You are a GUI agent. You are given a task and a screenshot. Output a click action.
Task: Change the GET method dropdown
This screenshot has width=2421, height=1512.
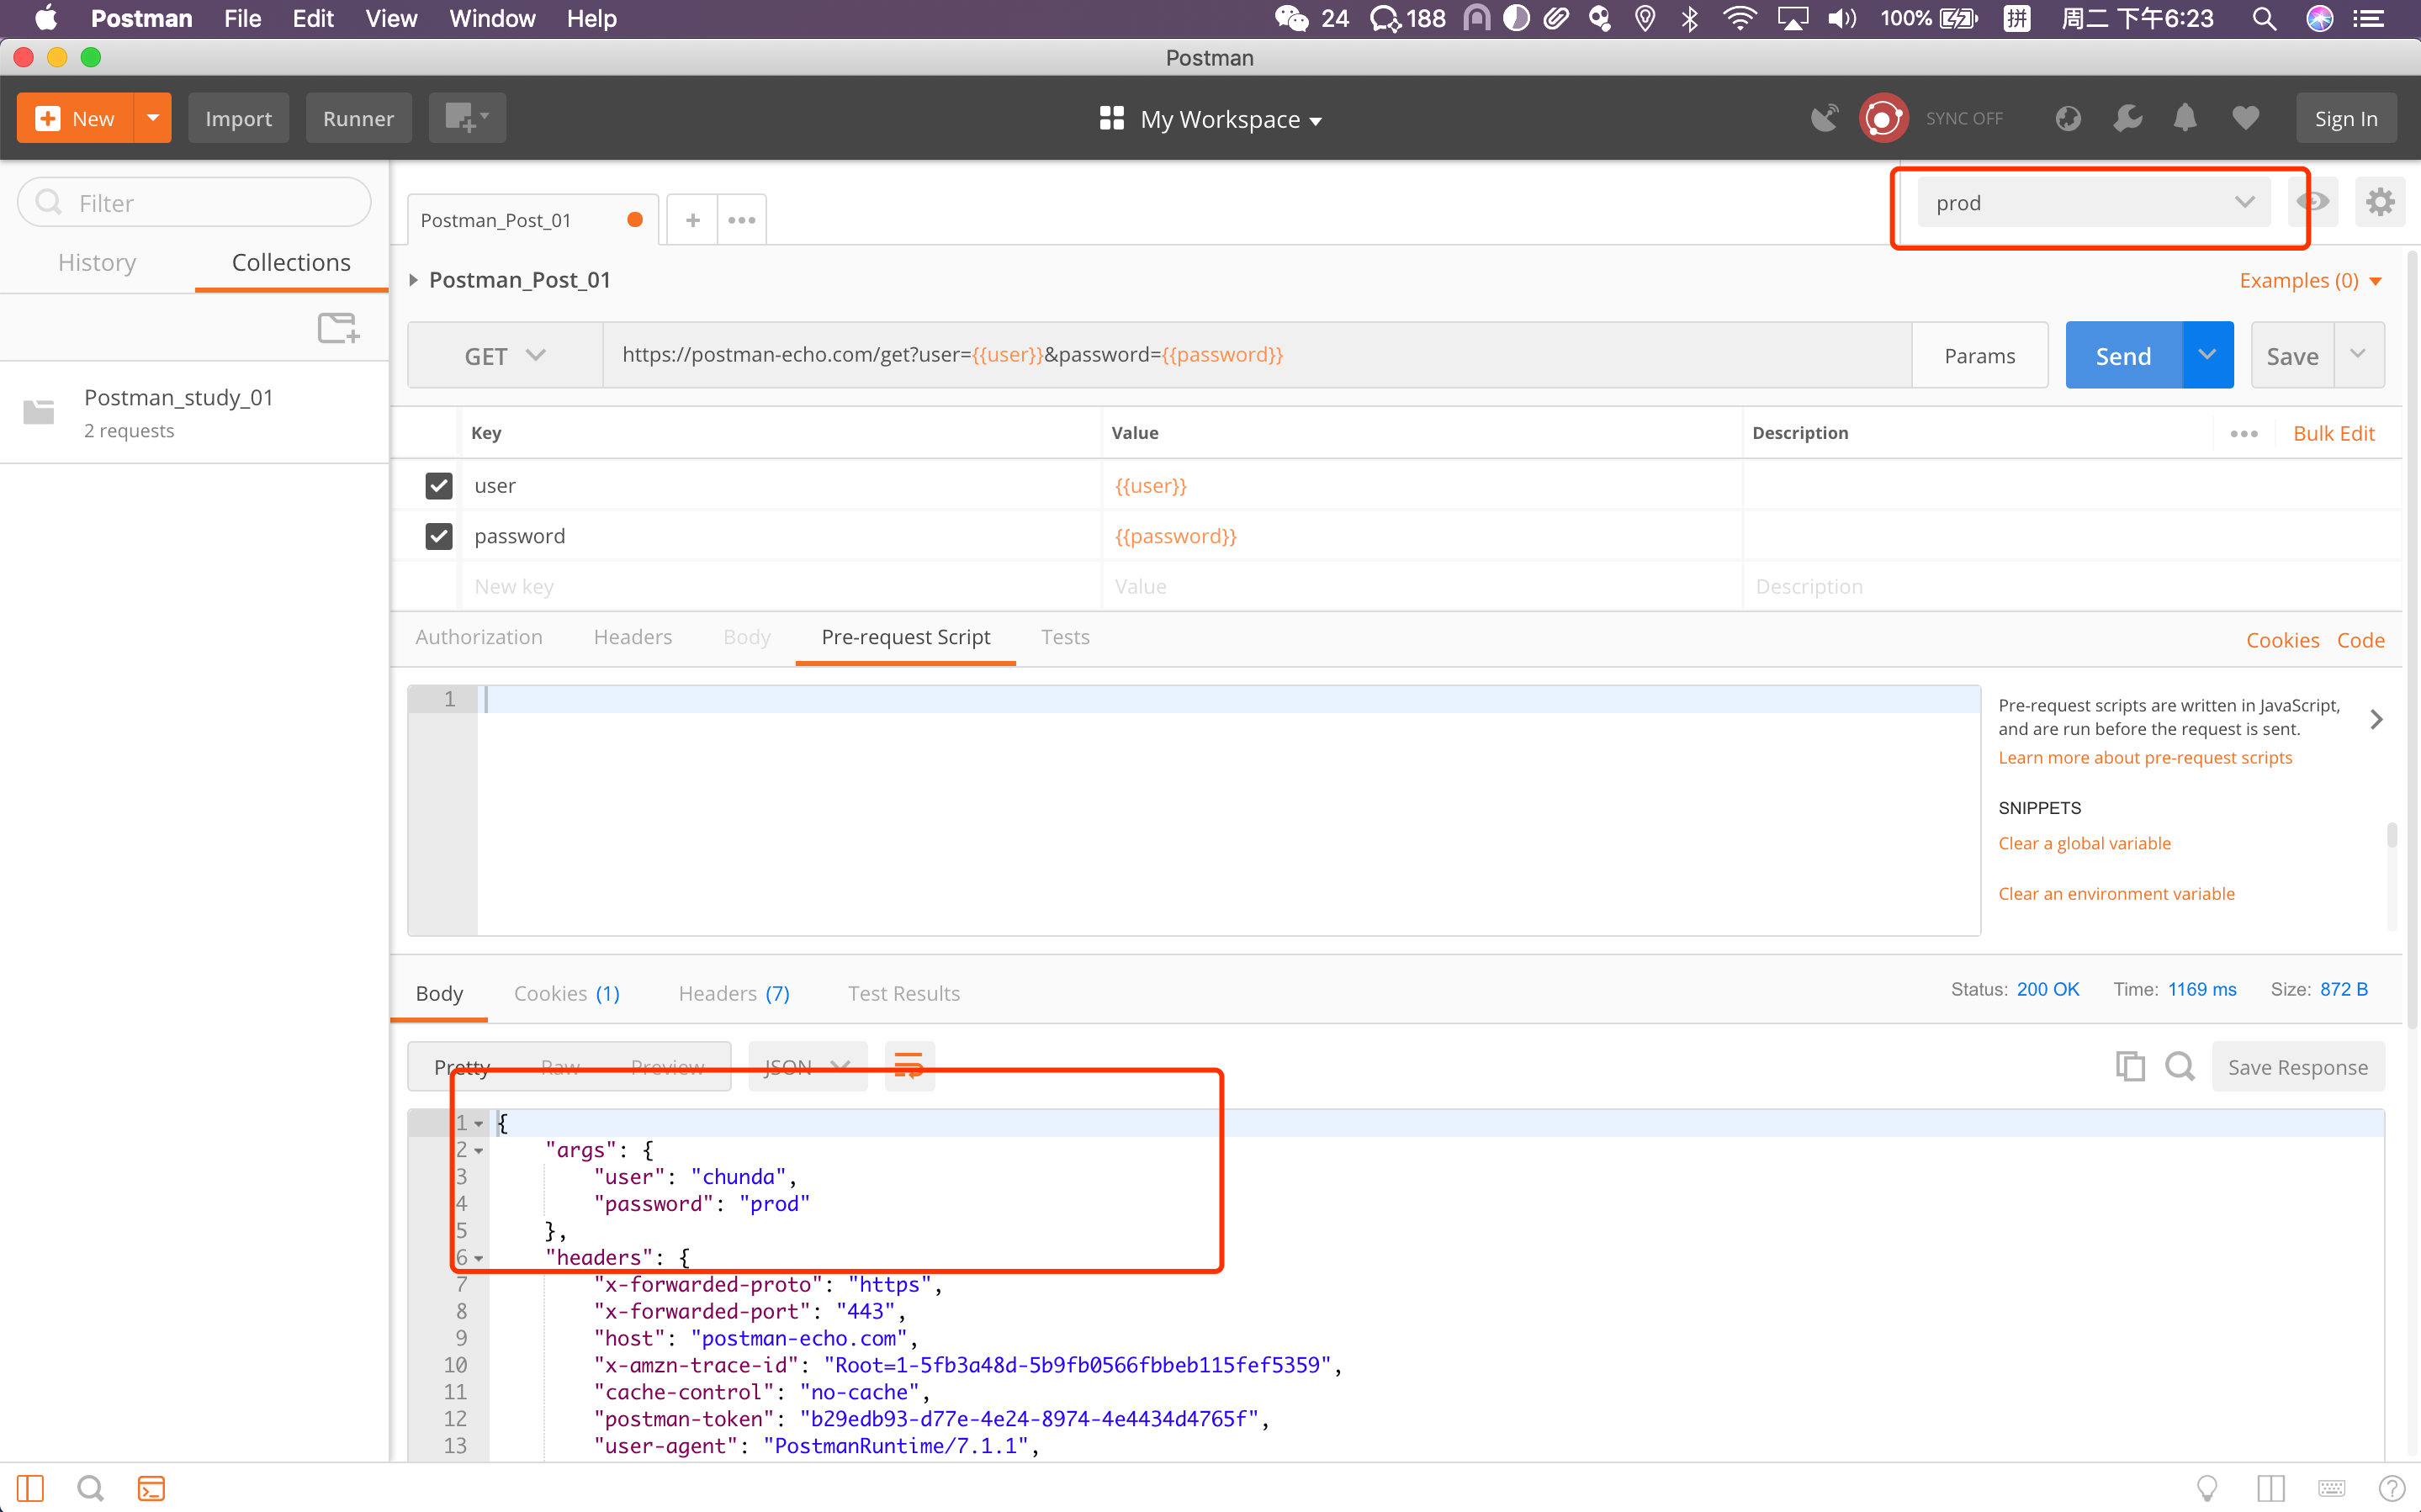pos(505,355)
